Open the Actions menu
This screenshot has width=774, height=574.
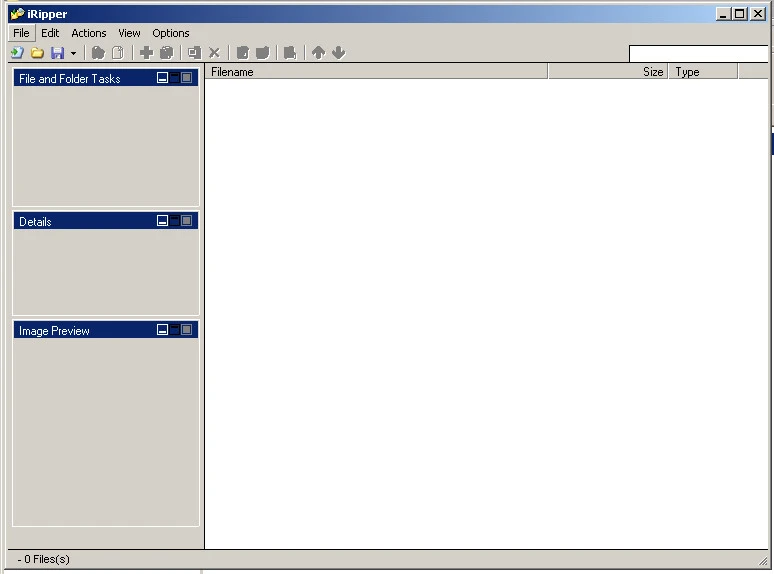[x=89, y=33]
